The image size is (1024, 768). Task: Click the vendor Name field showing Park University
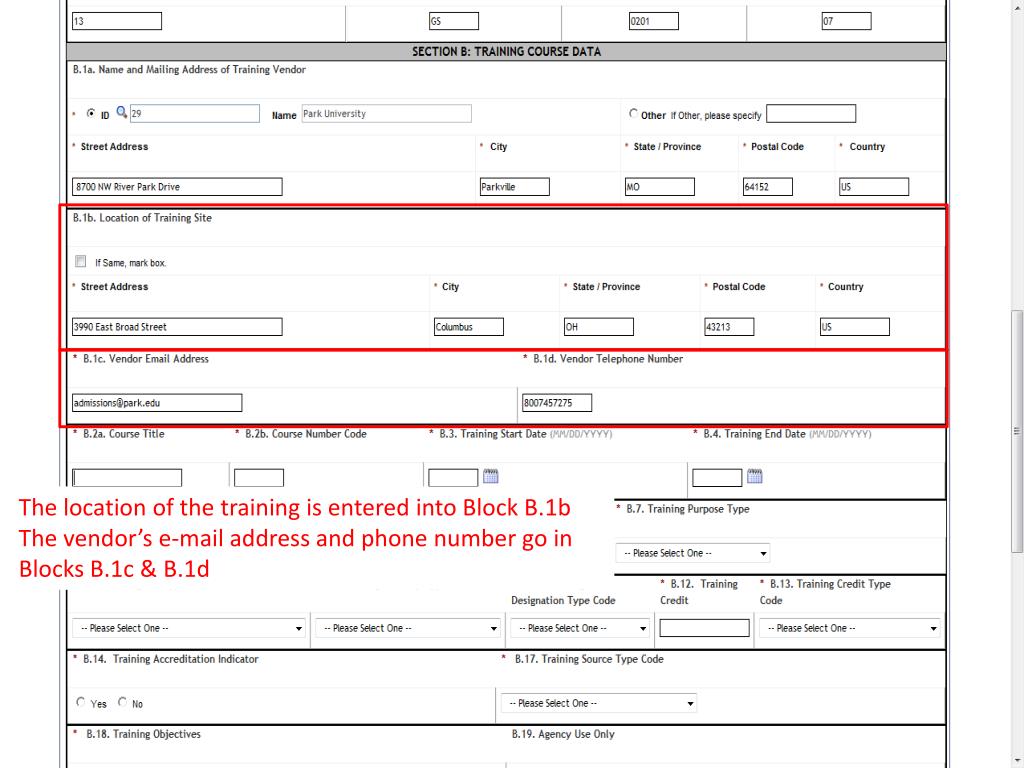pos(387,114)
